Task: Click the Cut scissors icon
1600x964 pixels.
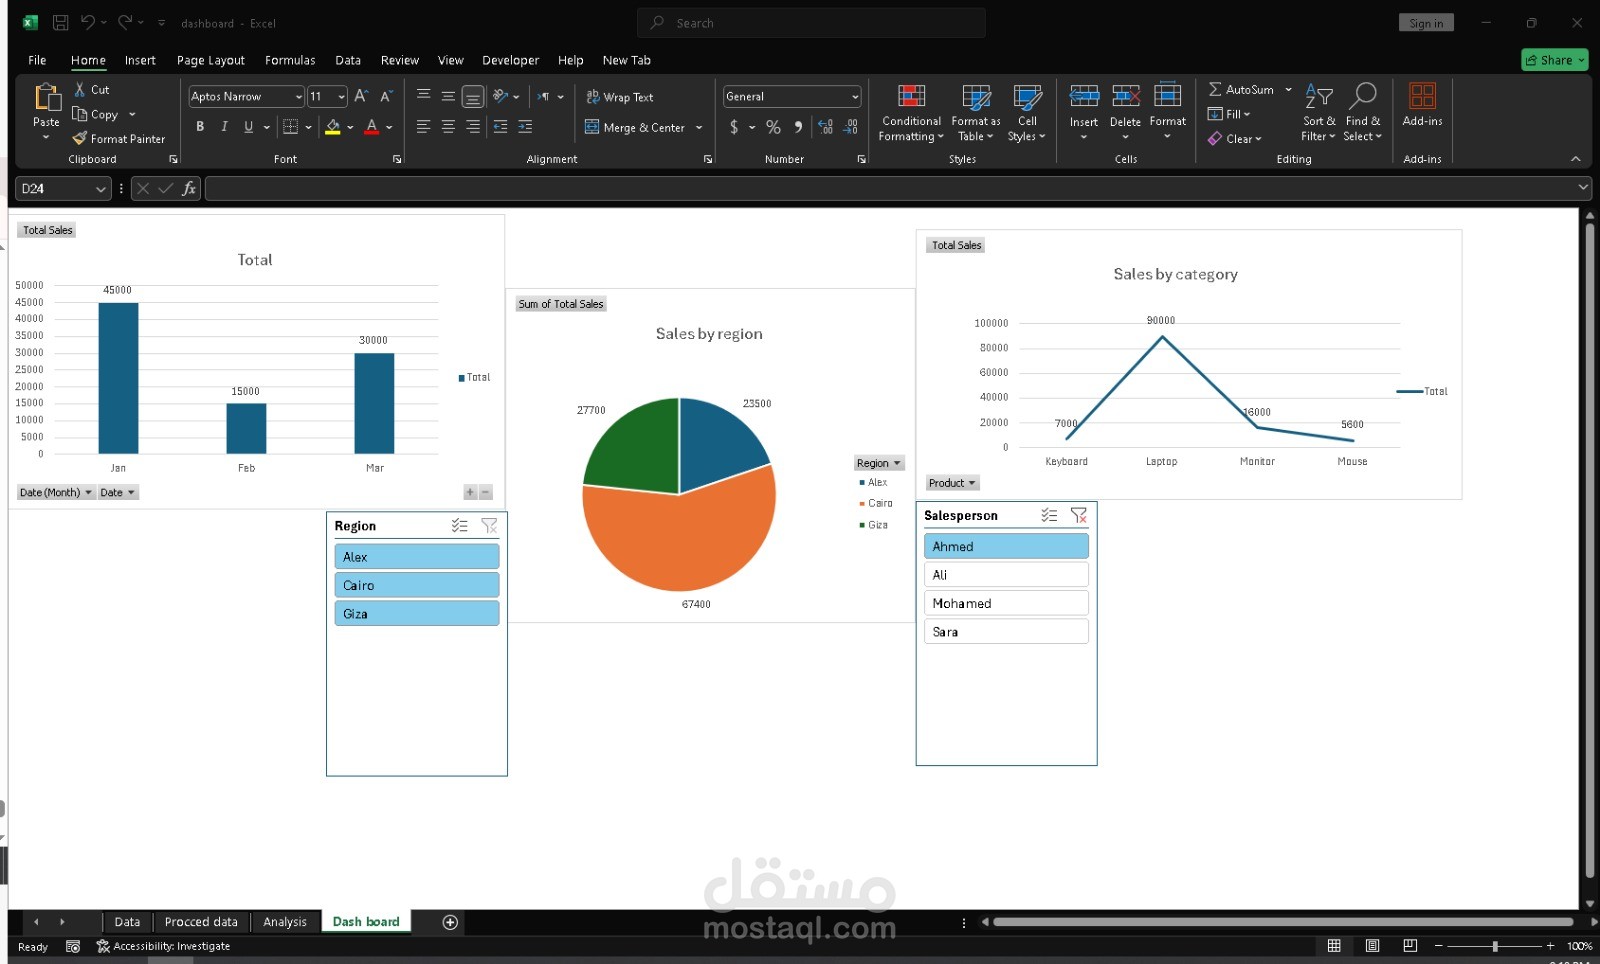Action: click(x=80, y=89)
